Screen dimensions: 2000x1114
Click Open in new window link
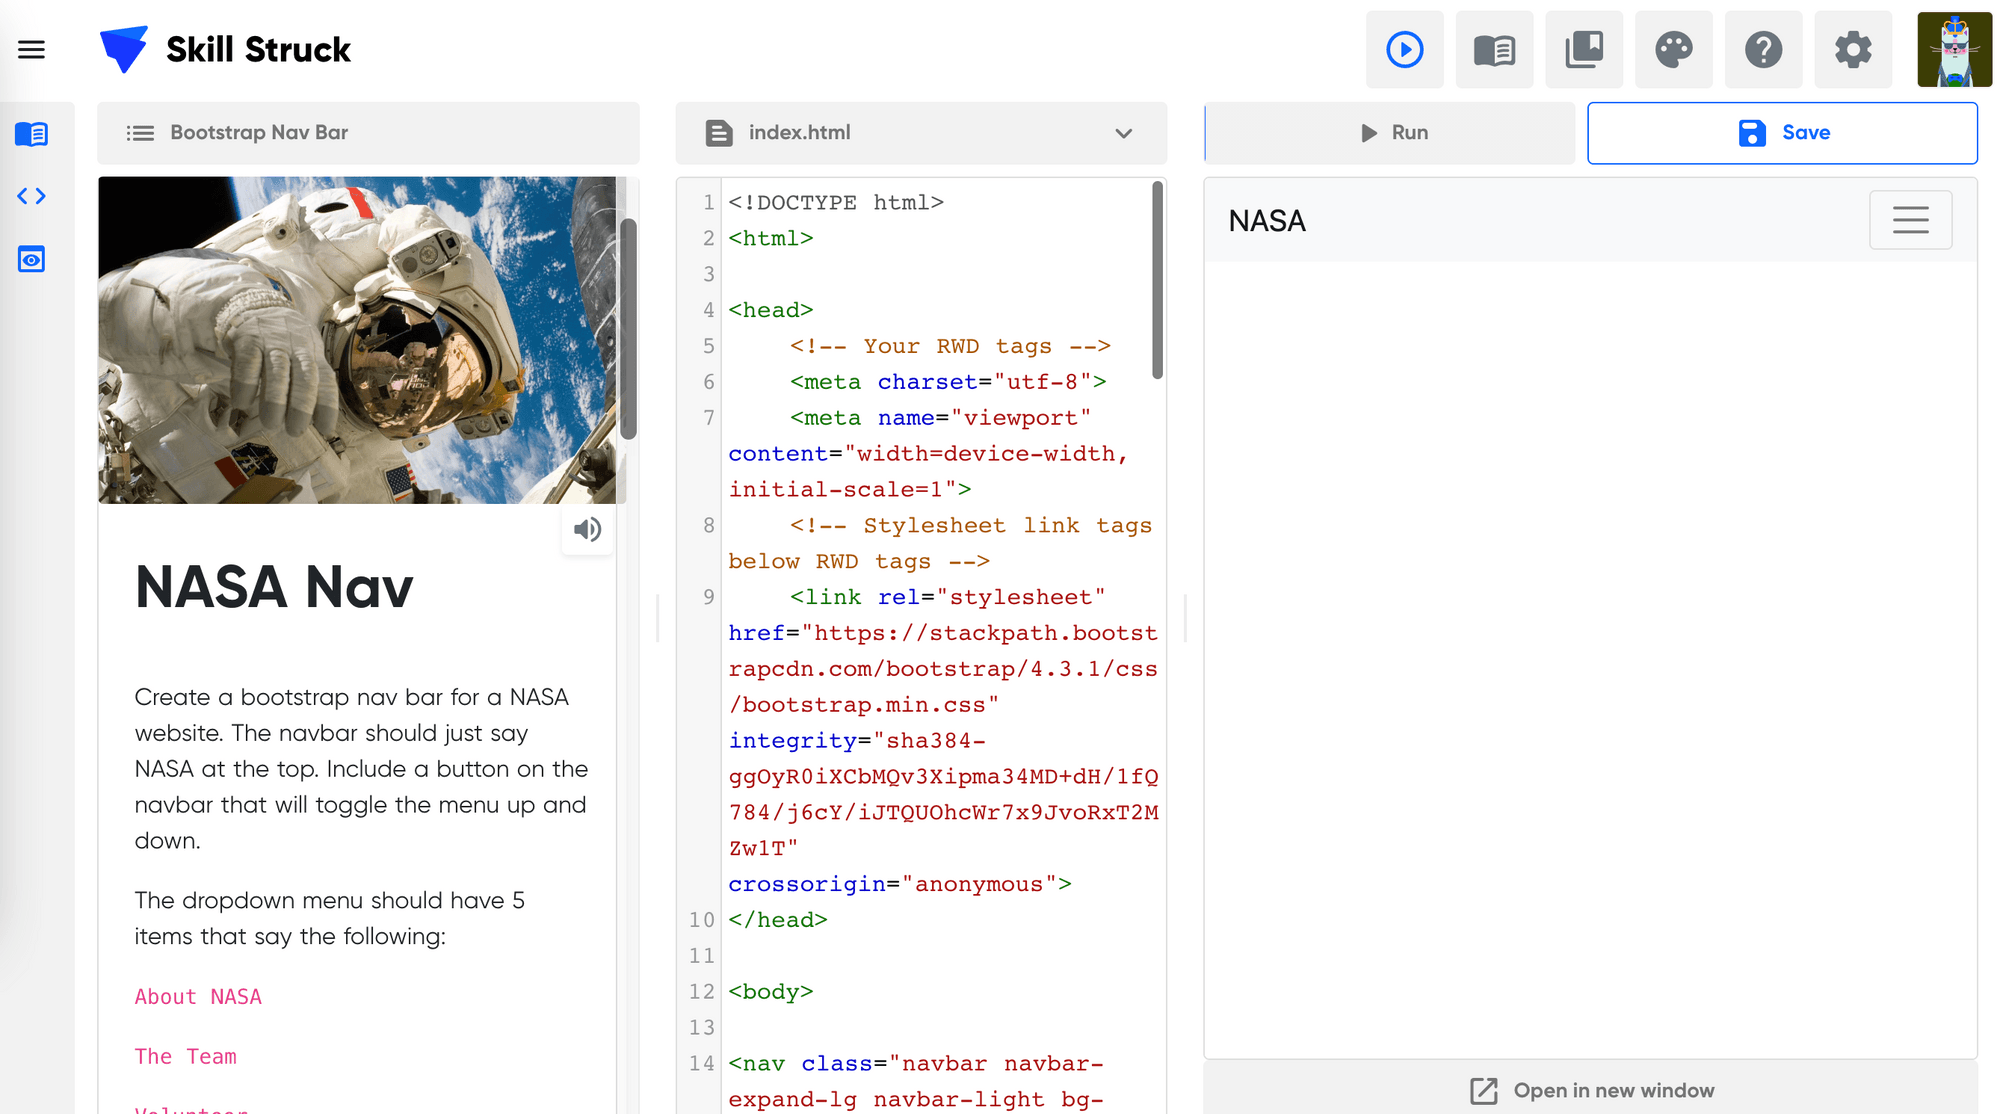(x=1592, y=1090)
